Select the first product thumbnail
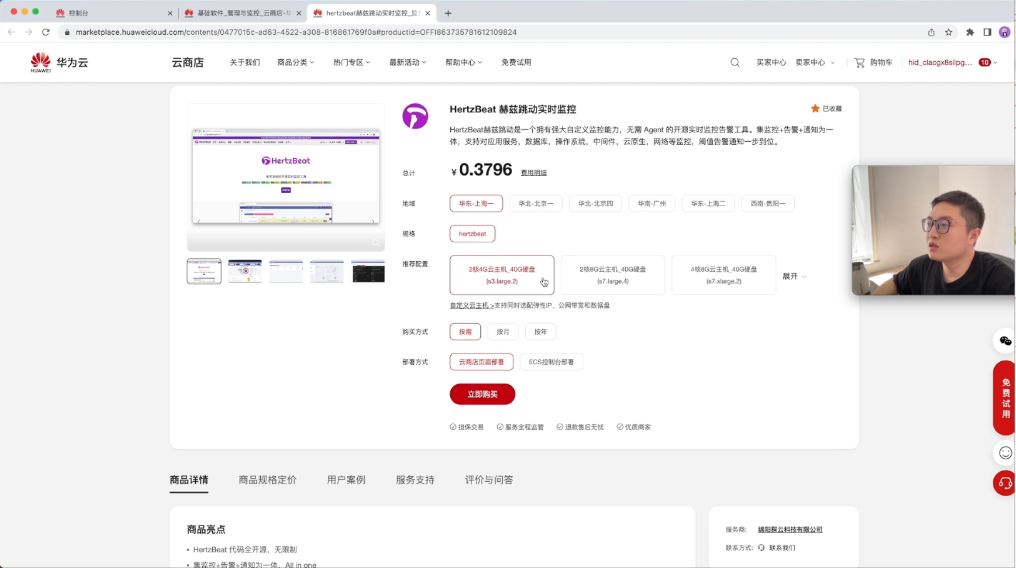Image resolution: width=1016 pixels, height=568 pixels. (204, 271)
